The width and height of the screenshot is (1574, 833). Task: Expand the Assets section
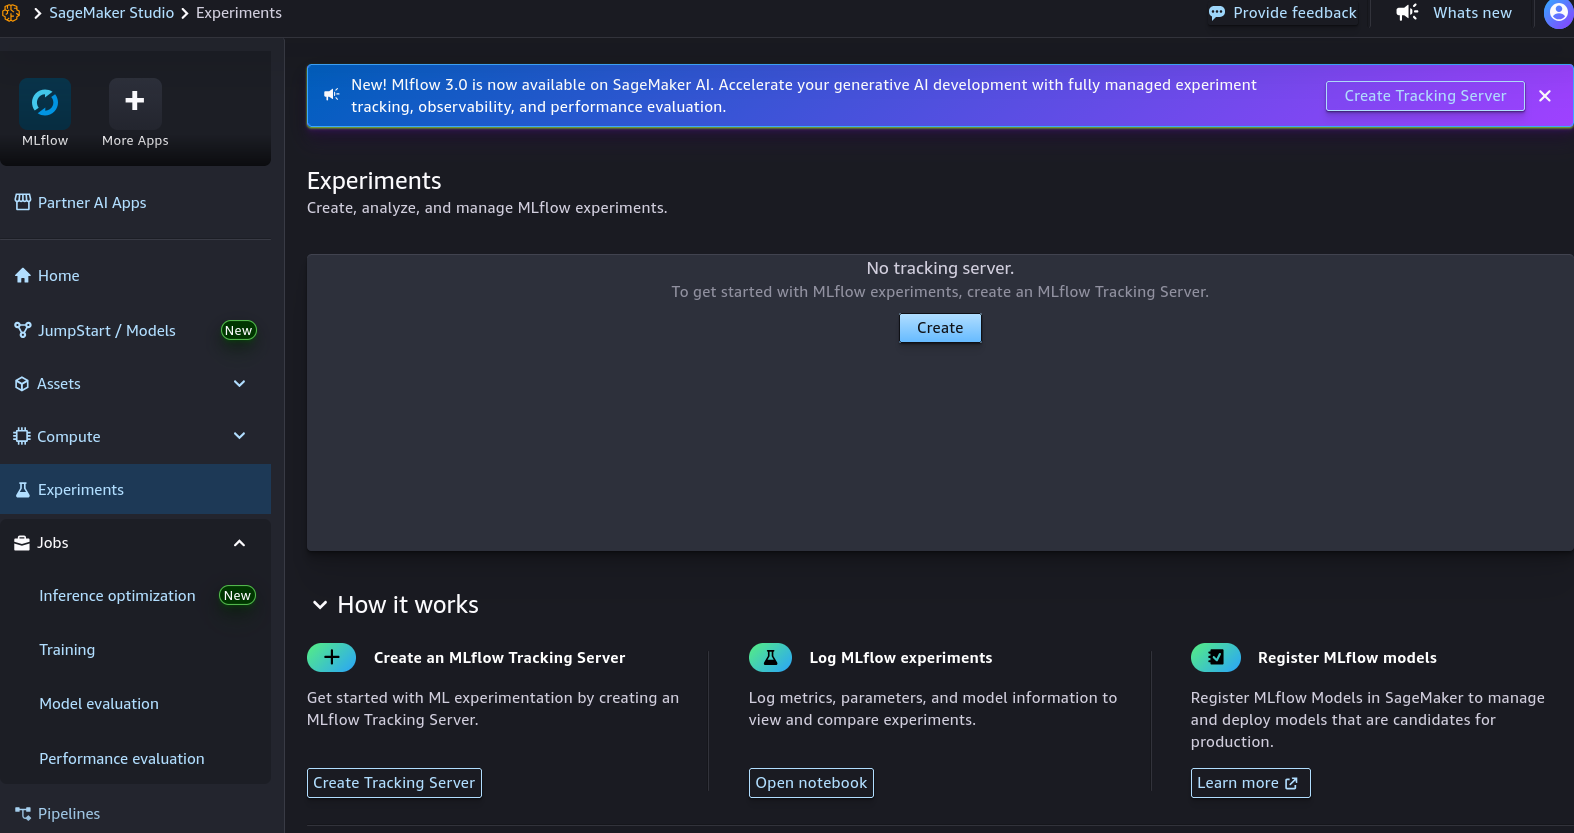[x=239, y=384]
